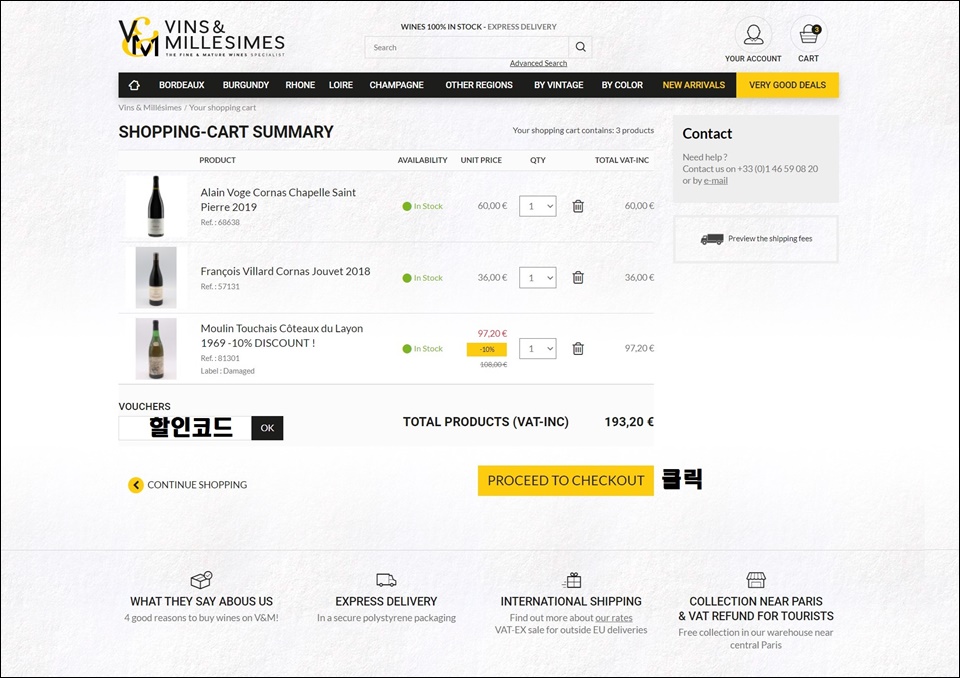Image resolution: width=960 pixels, height=678 pixels.
Task: Click the Collection Near Paris shop icon
Action: tap(756, 580)
